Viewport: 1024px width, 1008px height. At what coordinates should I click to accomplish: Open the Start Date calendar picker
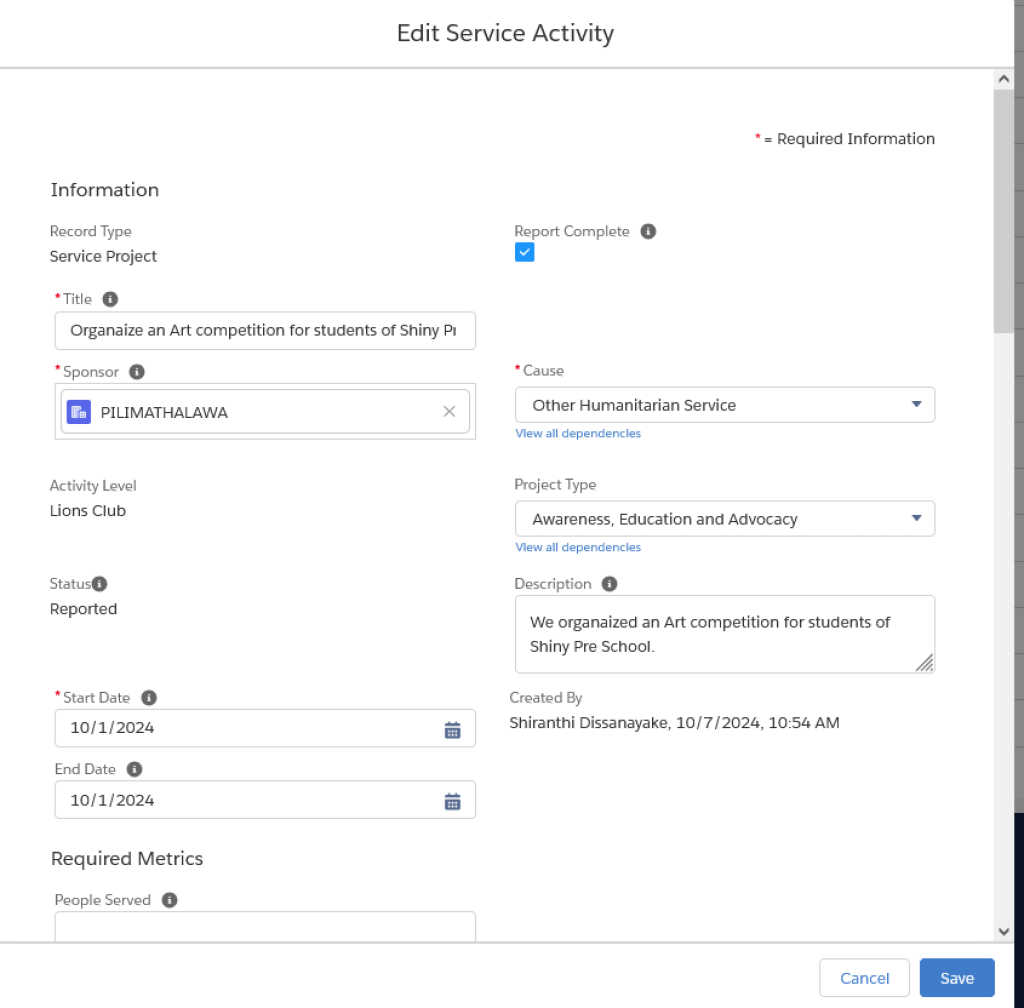(453, 729)
